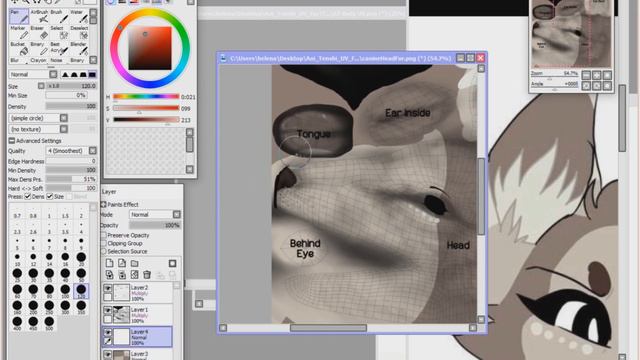Enable the Selection Source option
Screen dimensions: 640x360
pos(104,251)
